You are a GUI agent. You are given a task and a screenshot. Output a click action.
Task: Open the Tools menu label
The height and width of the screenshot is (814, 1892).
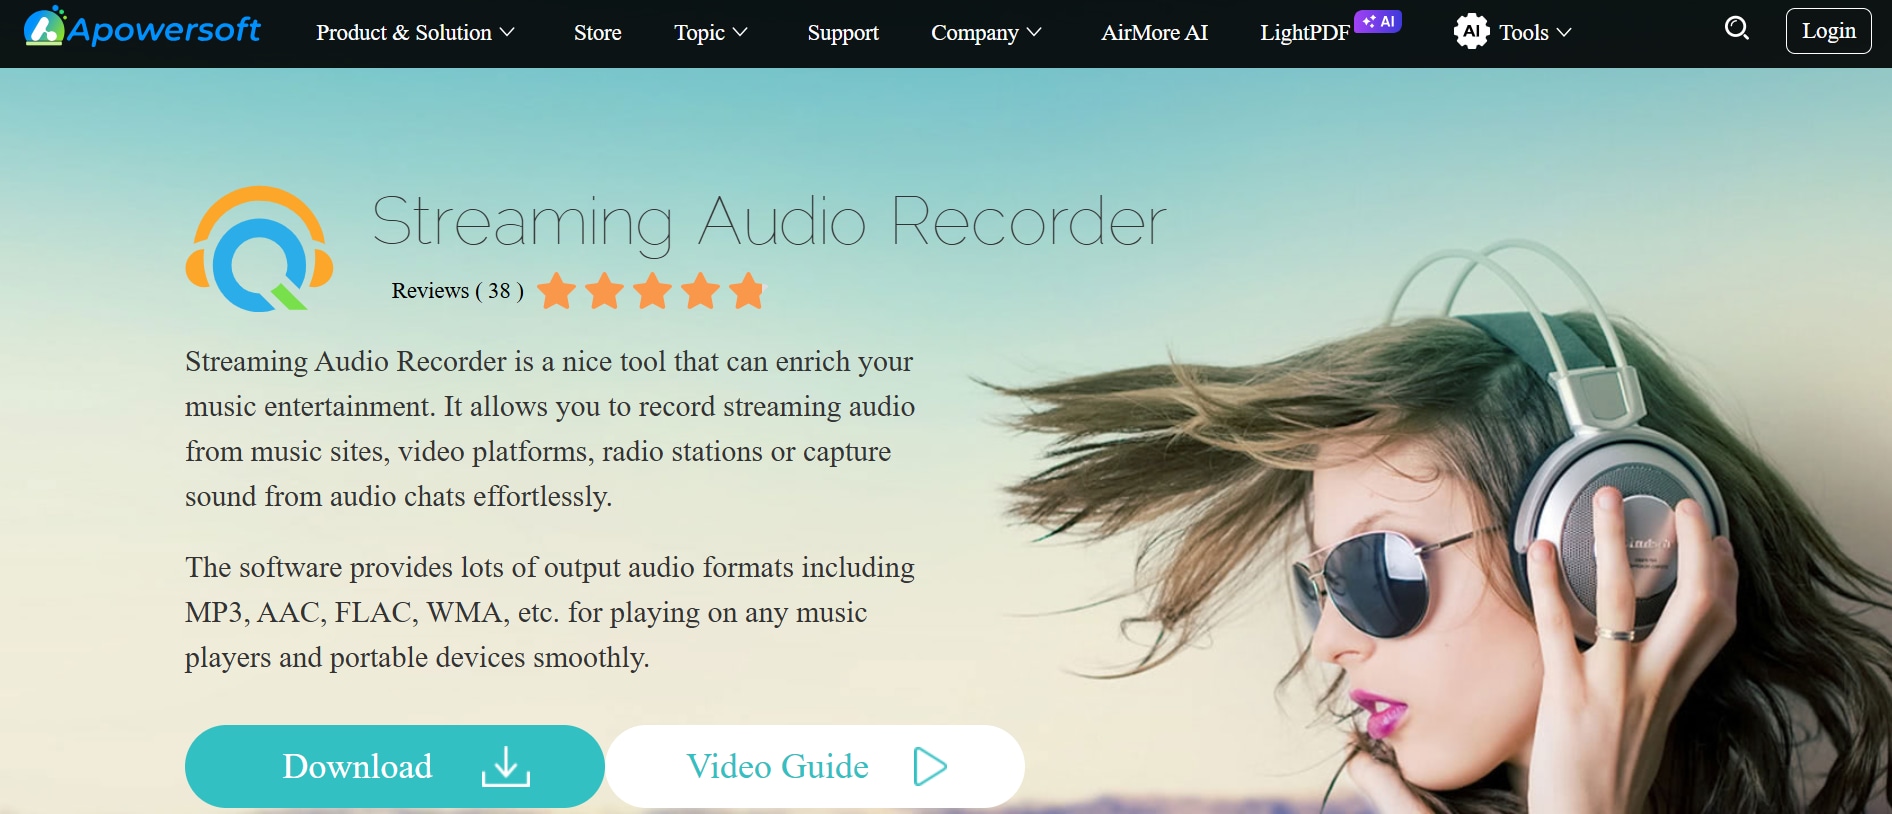pos(1524,33)
